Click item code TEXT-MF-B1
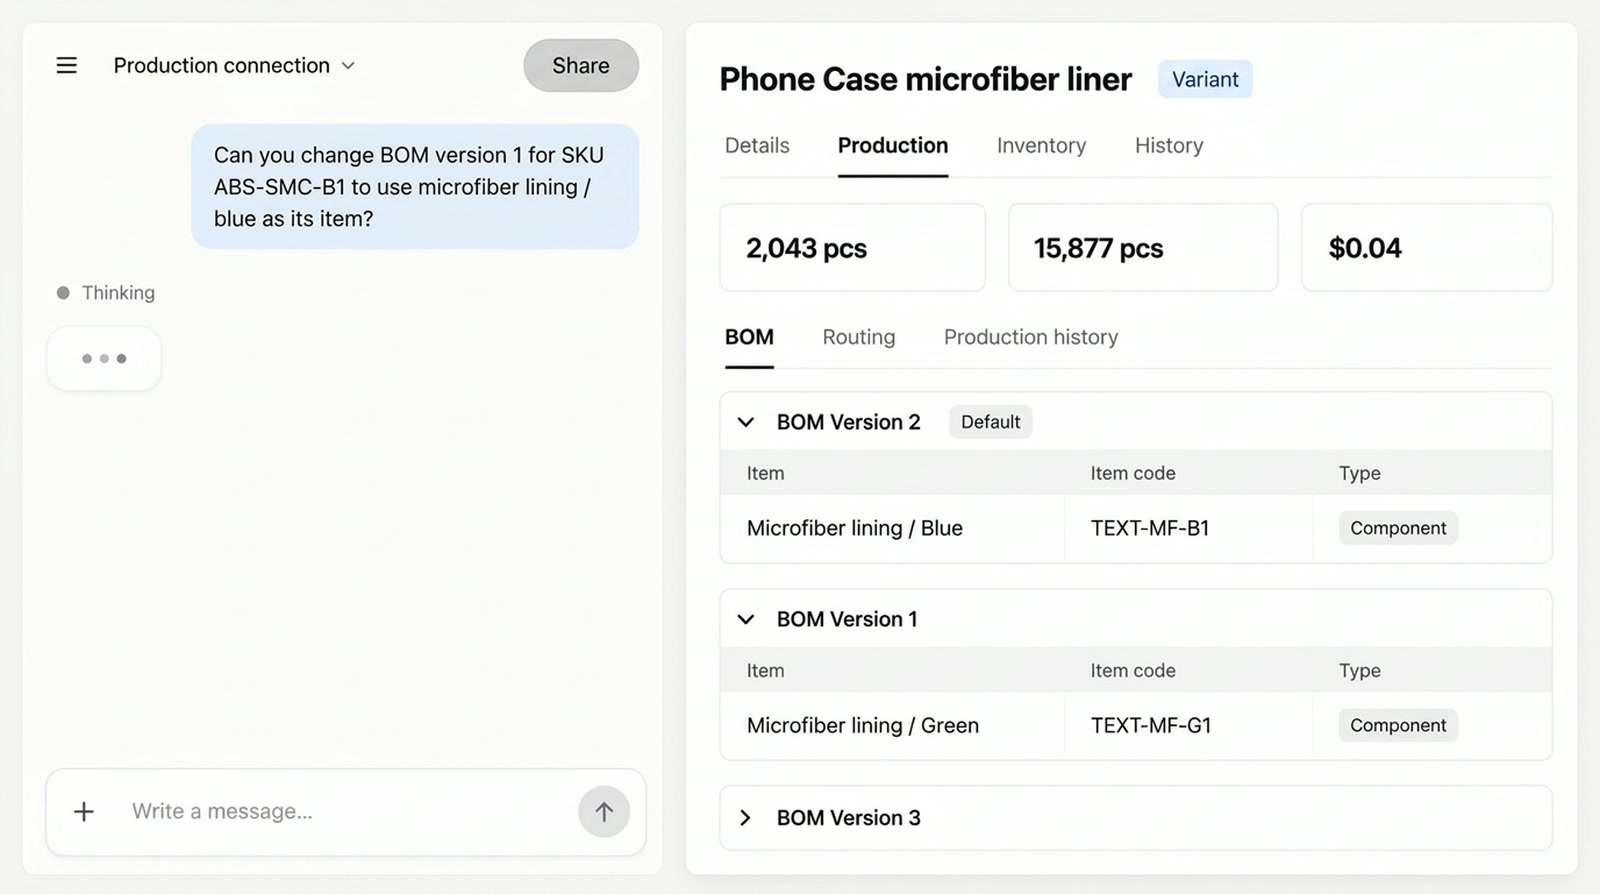Viewport: 1600px width, 894px height. coord(1150,528)
